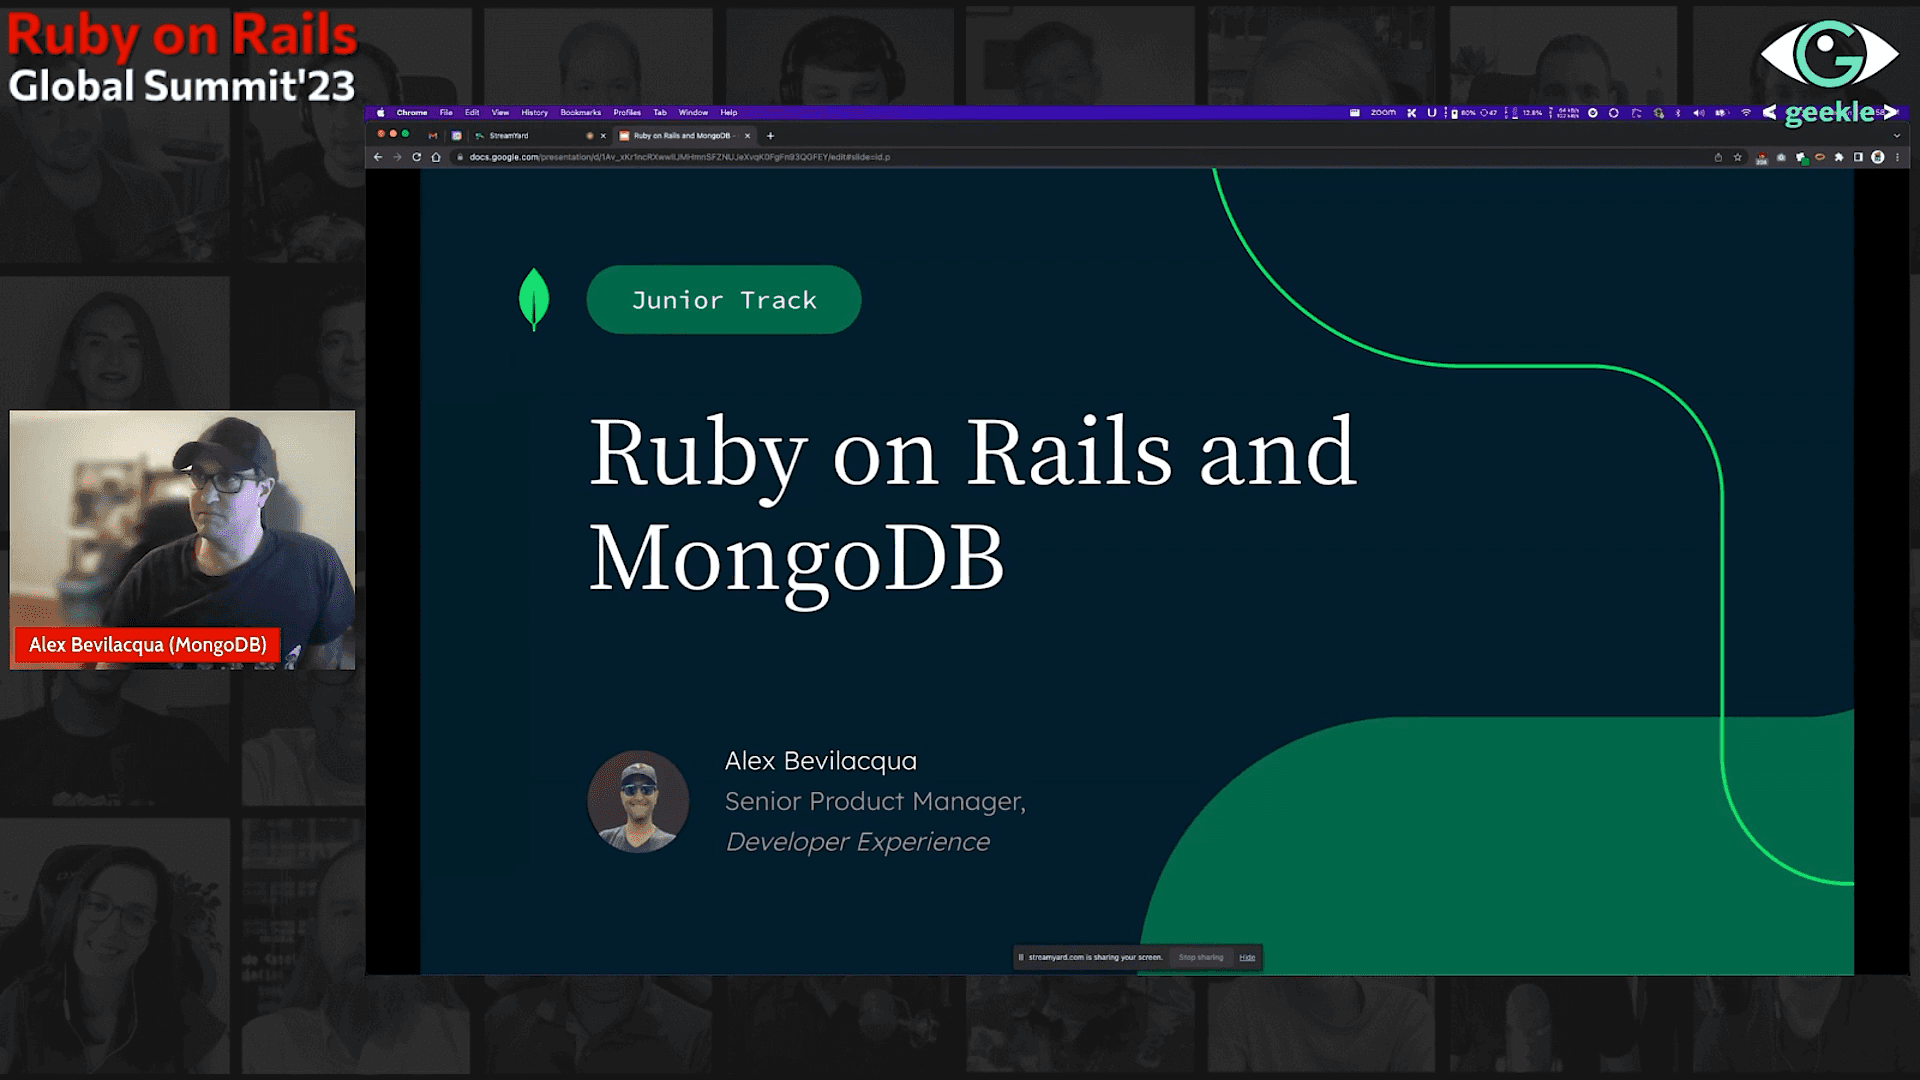Image resolution: width=1920 pixels, height=1080 pixels.
Task: View site info via the lock icon
Action: tap(460, 157)
